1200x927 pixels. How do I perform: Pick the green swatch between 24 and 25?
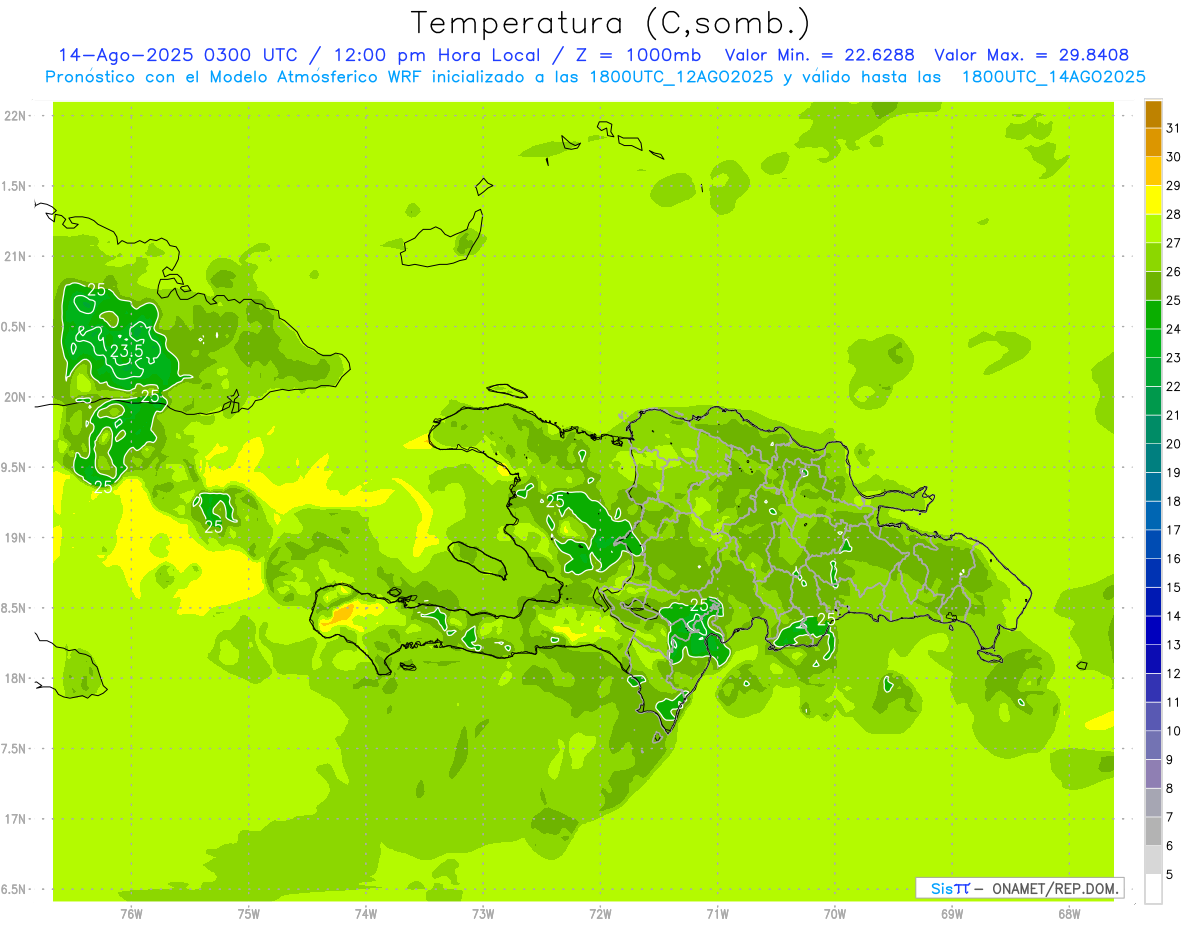[1153, 315]
